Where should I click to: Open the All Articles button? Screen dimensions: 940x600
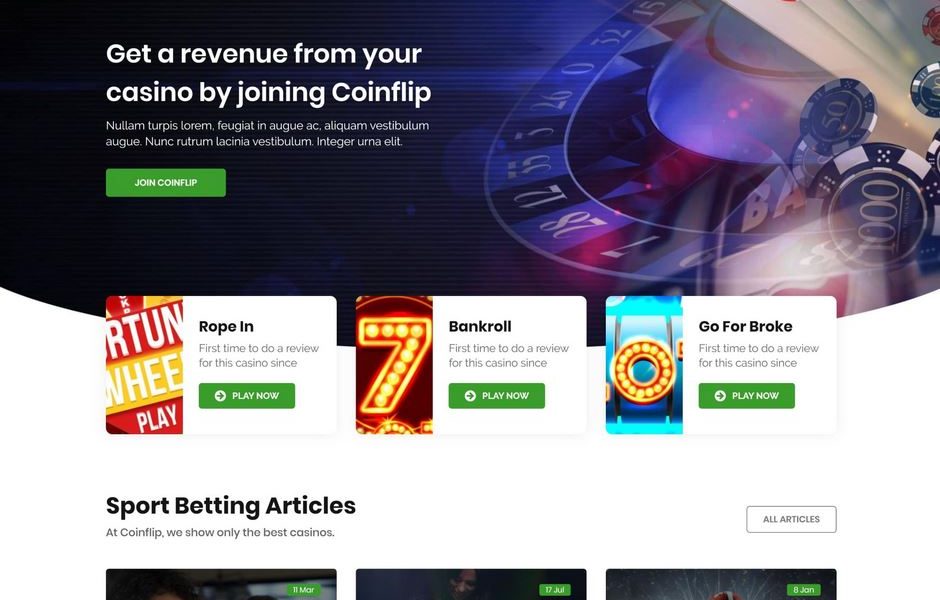tap(791, 519)
